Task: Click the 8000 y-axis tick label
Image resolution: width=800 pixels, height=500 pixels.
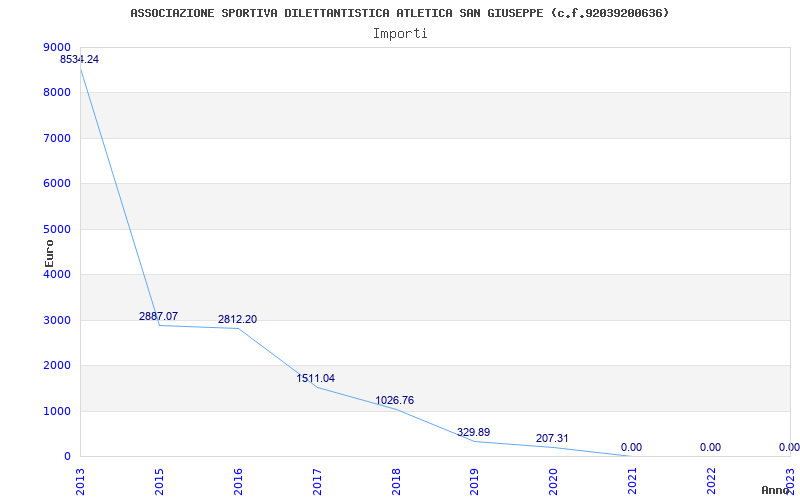Action: pos(57,93)
